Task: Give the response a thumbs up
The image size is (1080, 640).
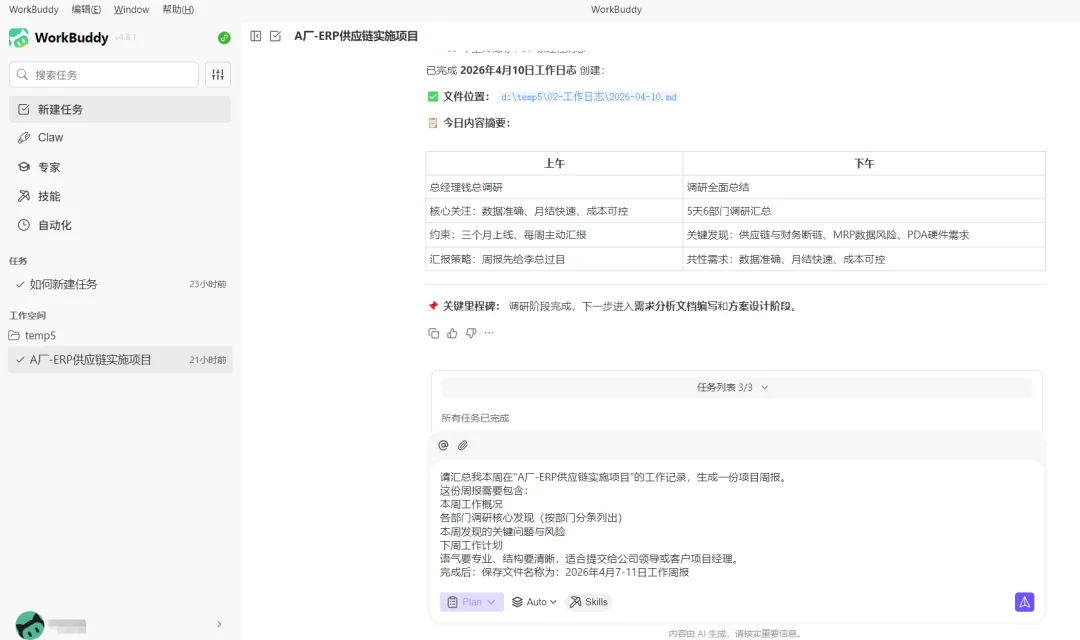Action: (x=452, y=333)
